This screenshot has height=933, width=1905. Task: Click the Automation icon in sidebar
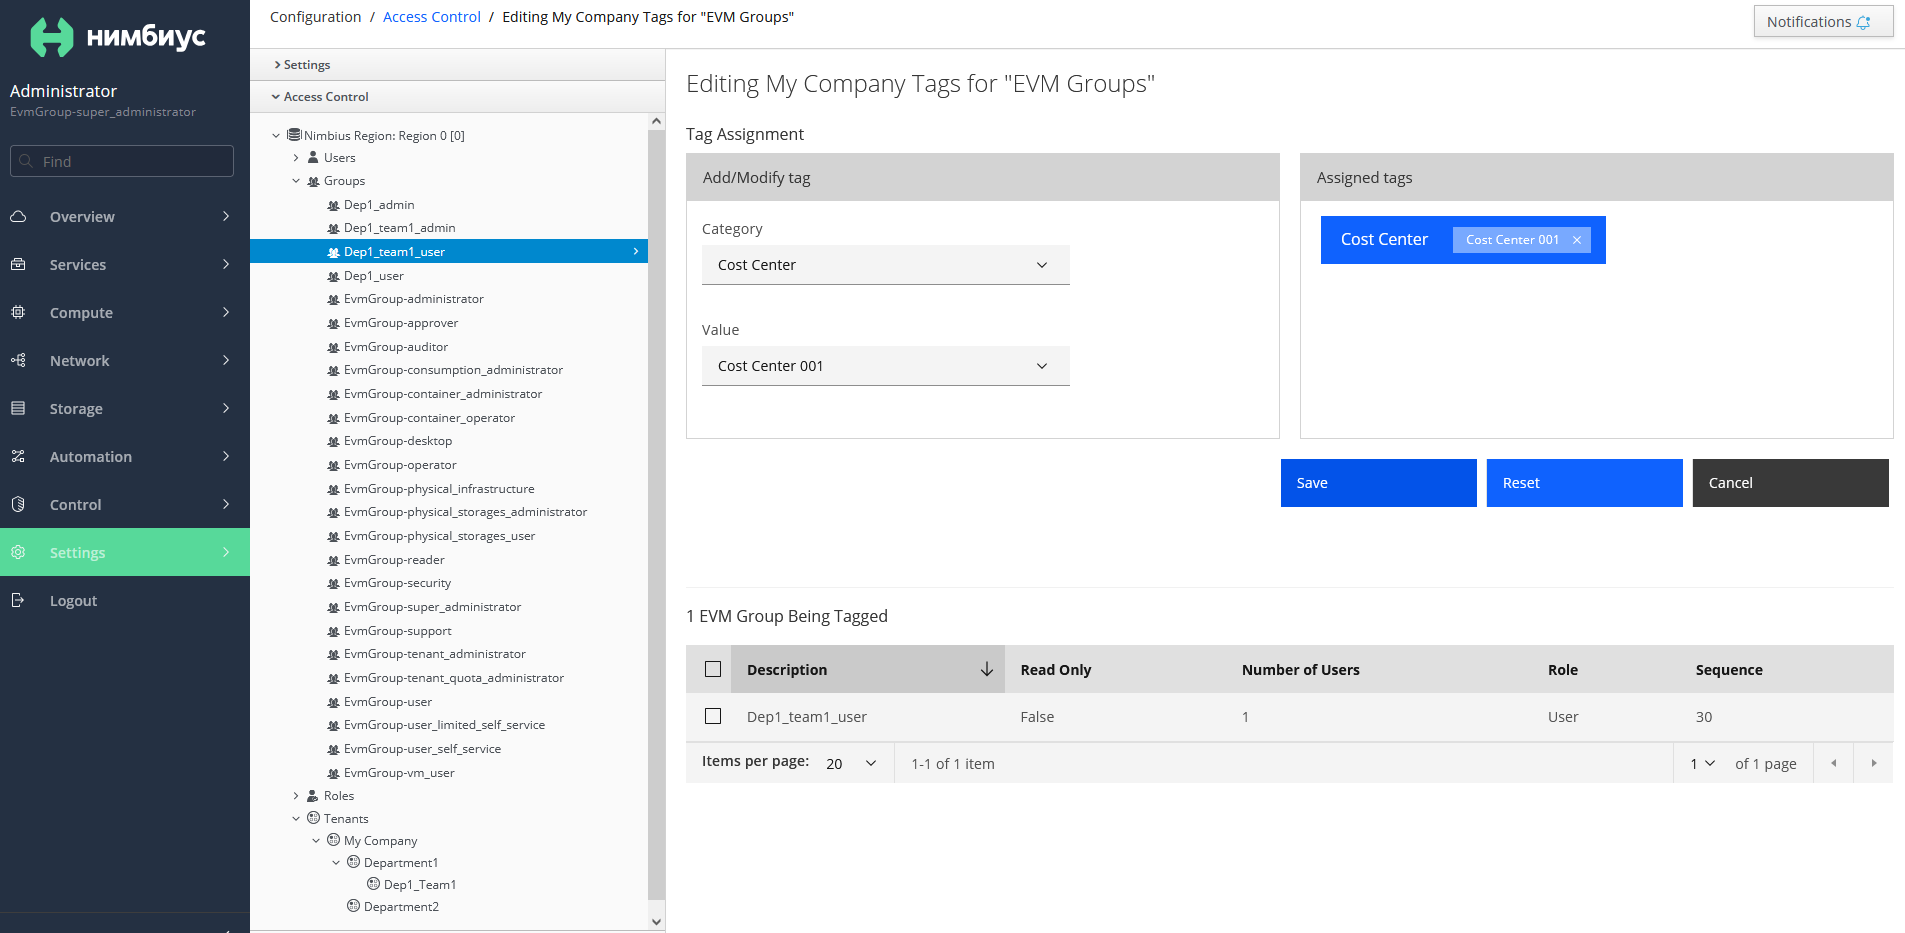click(18, 456)
